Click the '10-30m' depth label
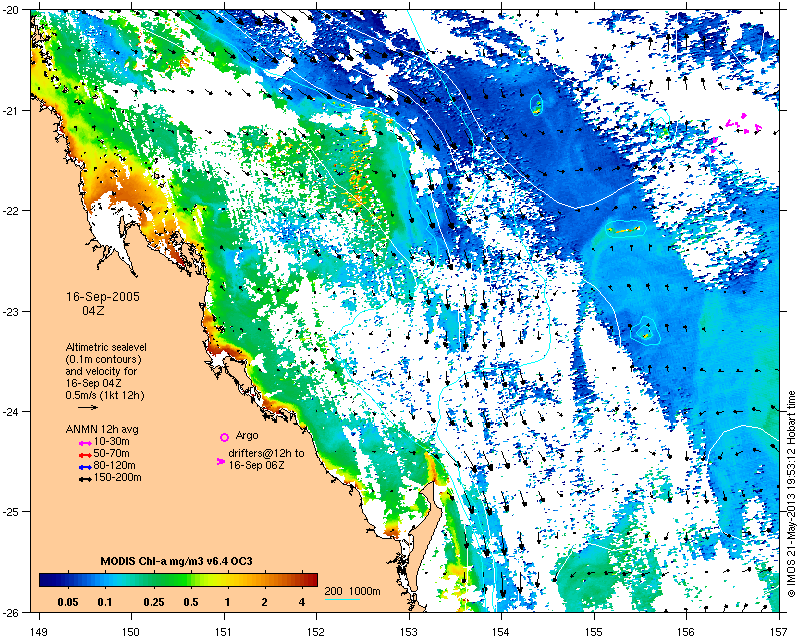800x640 pixels. [x=111, y=441]
